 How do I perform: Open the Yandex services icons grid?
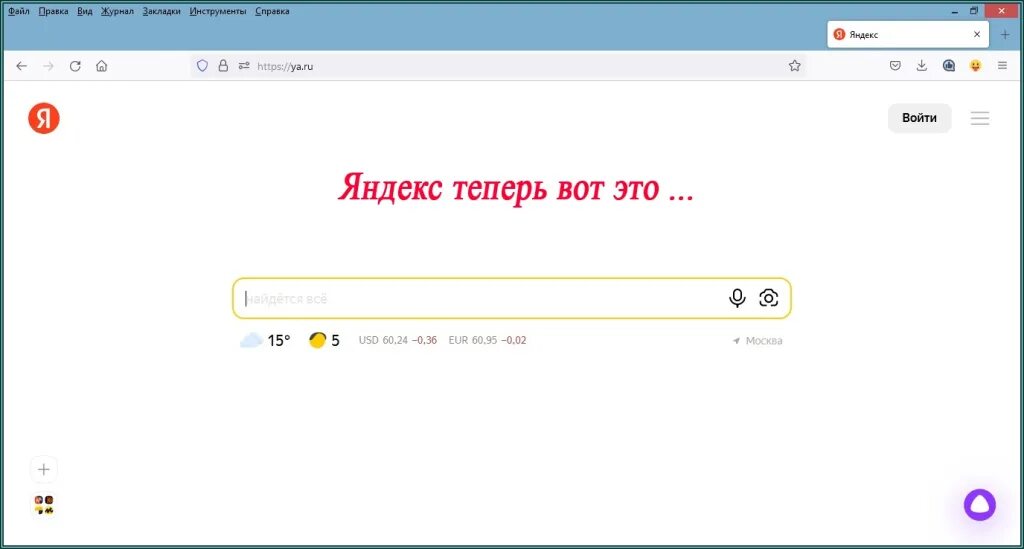44,505
